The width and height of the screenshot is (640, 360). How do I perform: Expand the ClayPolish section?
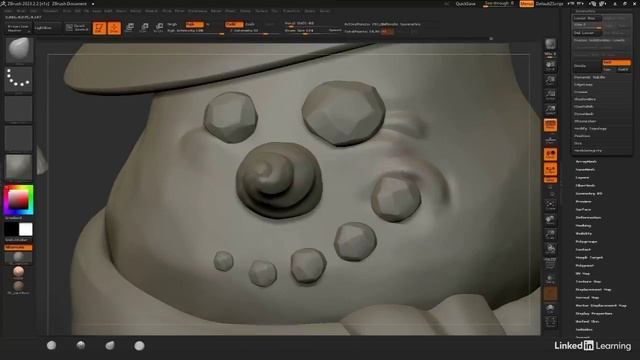click(584, 107)
